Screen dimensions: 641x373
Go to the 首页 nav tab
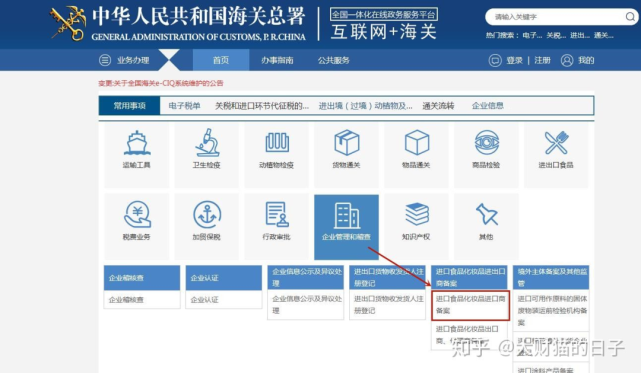[221, 60]
